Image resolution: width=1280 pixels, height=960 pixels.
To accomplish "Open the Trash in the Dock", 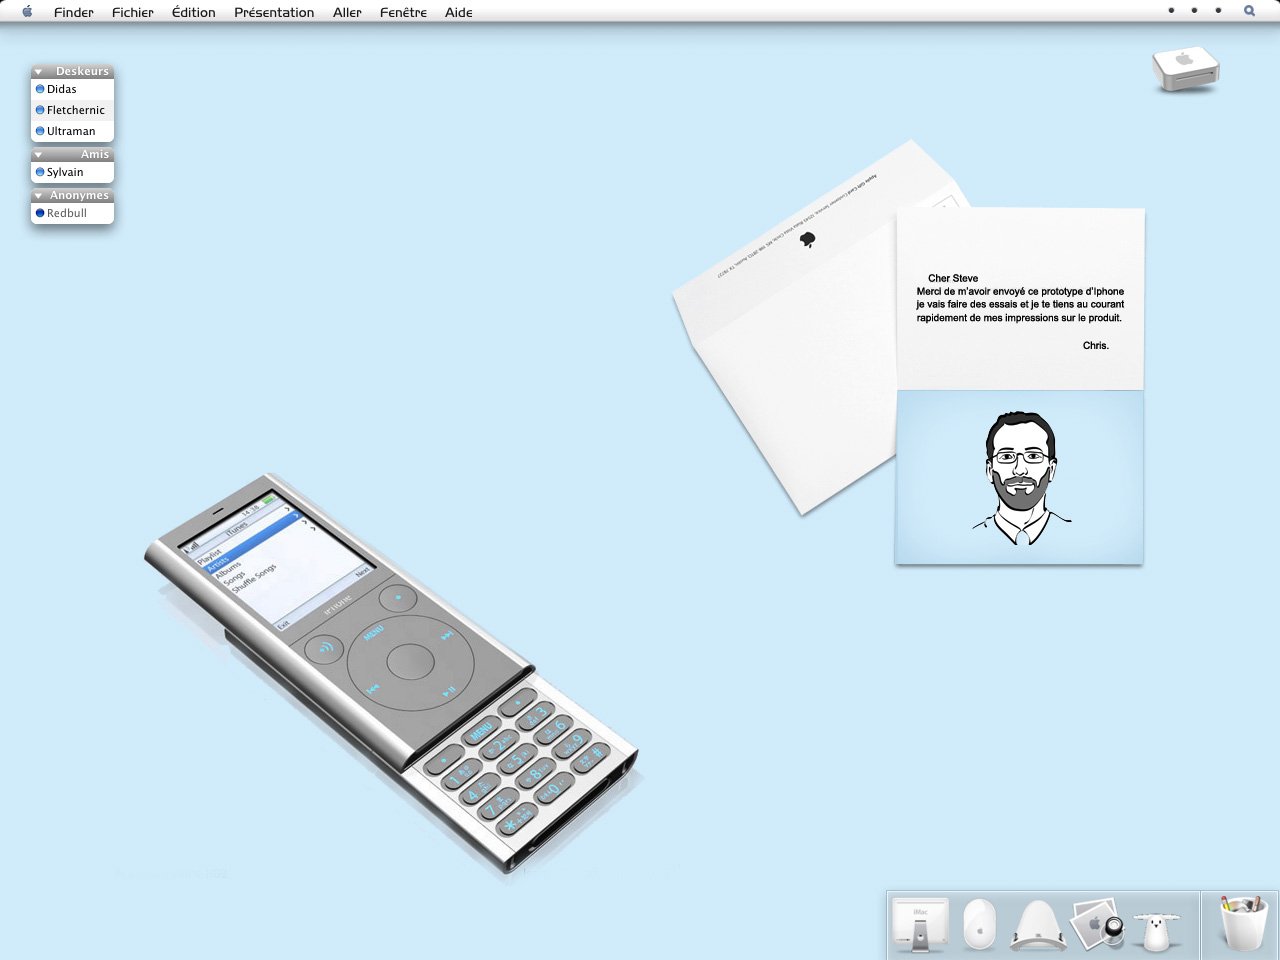I will pos(1243,923).
